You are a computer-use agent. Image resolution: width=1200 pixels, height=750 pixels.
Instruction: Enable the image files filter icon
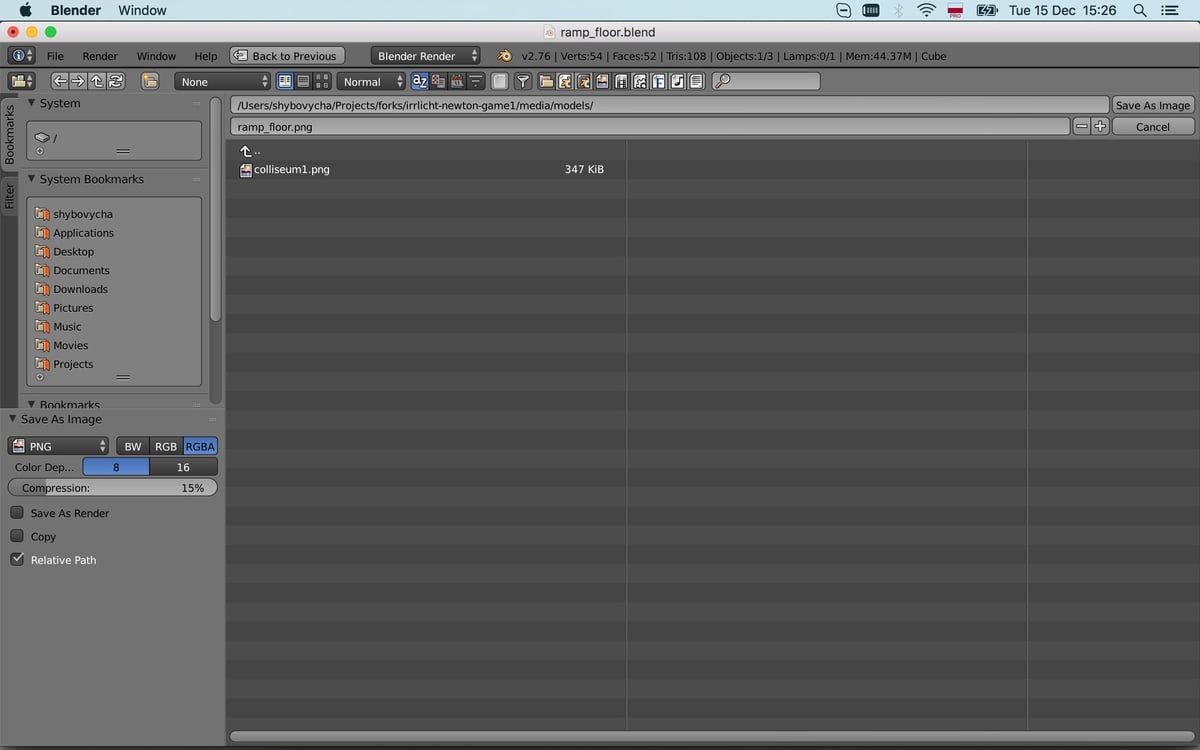602,81
